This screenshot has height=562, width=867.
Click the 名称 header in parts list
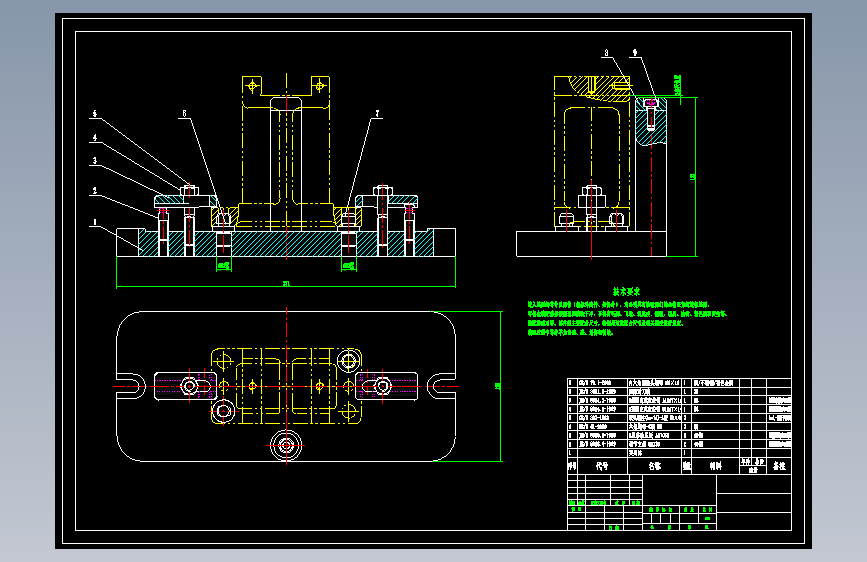655,466
